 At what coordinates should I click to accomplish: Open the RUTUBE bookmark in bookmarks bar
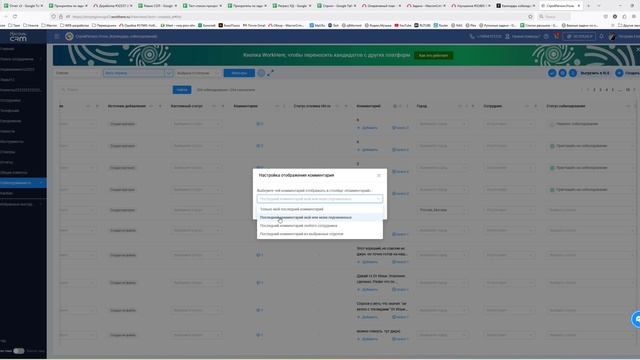pos(422,25)
